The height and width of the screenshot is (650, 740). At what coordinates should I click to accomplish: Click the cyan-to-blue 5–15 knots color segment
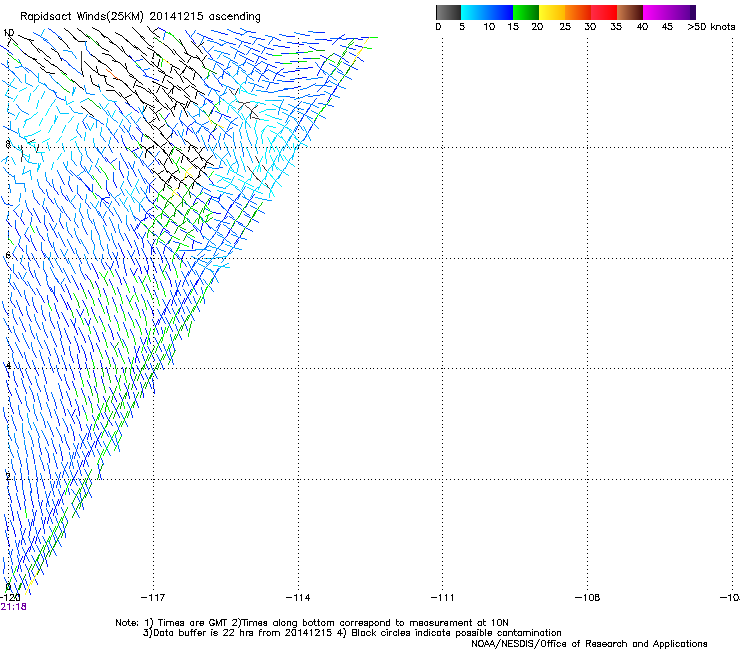[487, 12]
